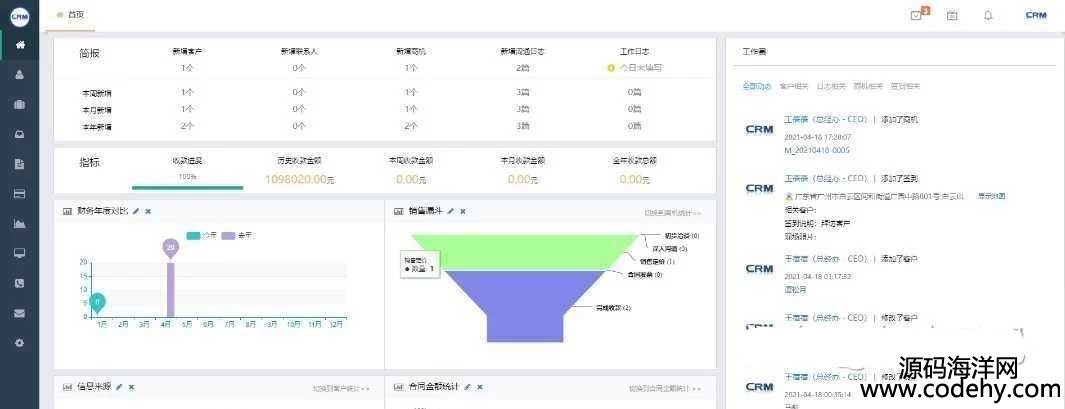Open the envelope mail icon in sidebar
Screen dimensions: 1065x409
(x=20, y=313)
